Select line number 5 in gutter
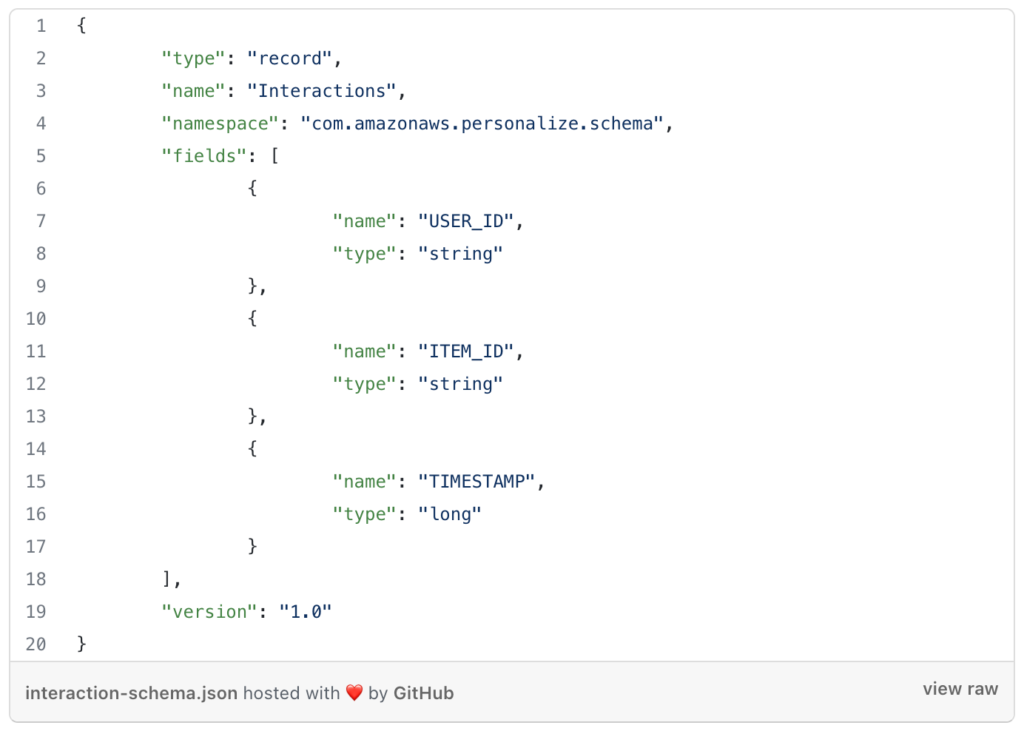 tap(41, 156)
